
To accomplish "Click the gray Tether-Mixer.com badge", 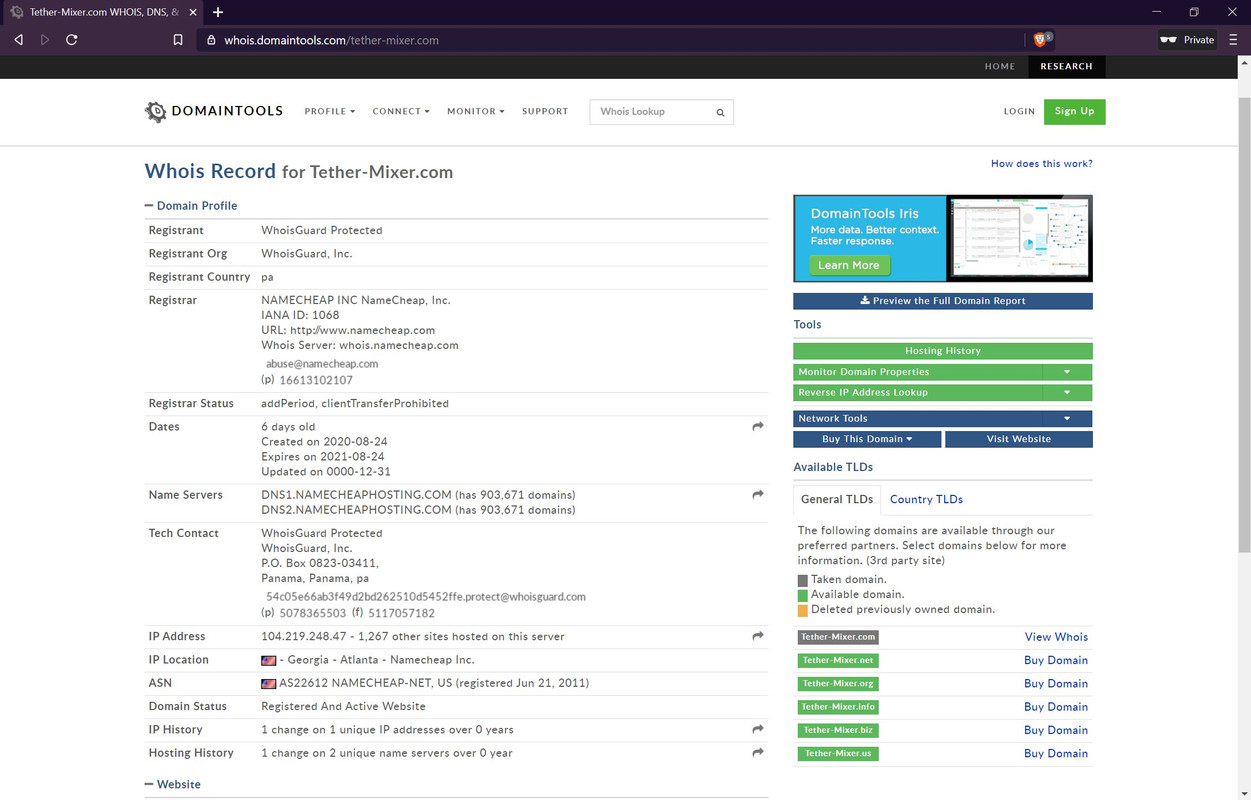I will 838,637.
